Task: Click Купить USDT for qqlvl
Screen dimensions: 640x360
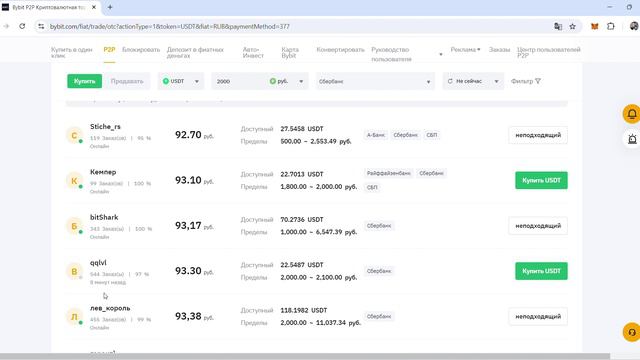Action: [x=541, y=271]
